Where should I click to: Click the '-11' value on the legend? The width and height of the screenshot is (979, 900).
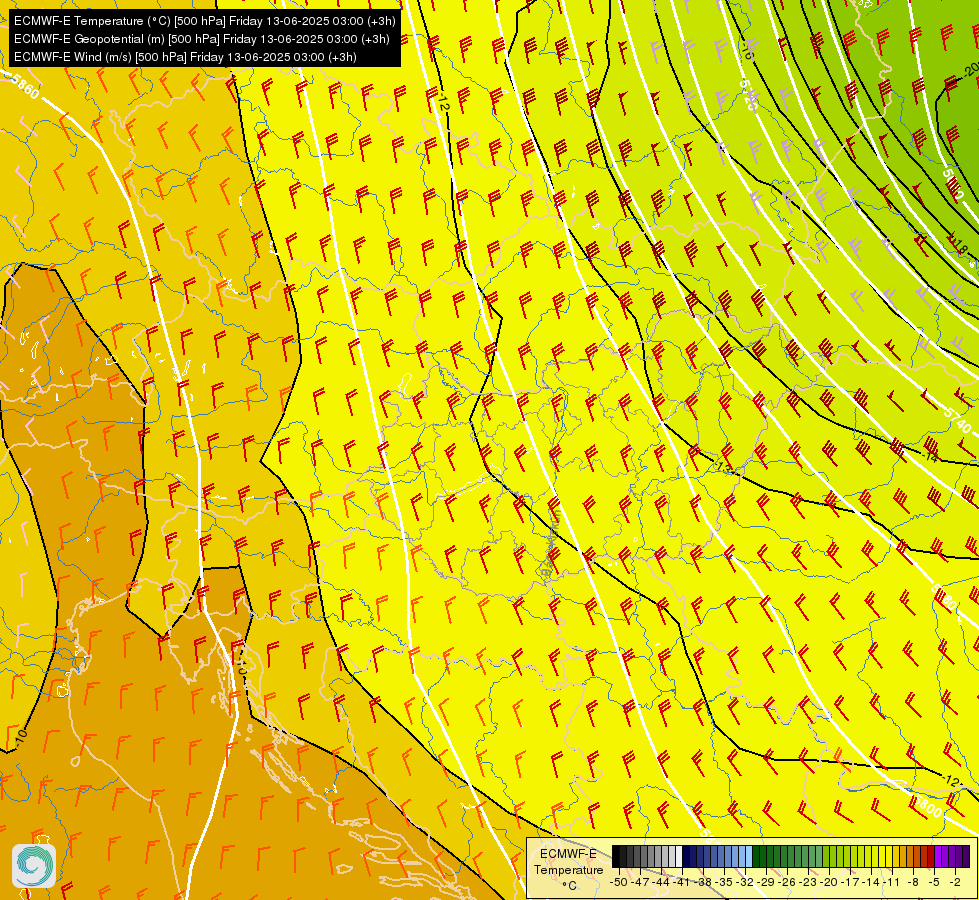pos(891,882)
